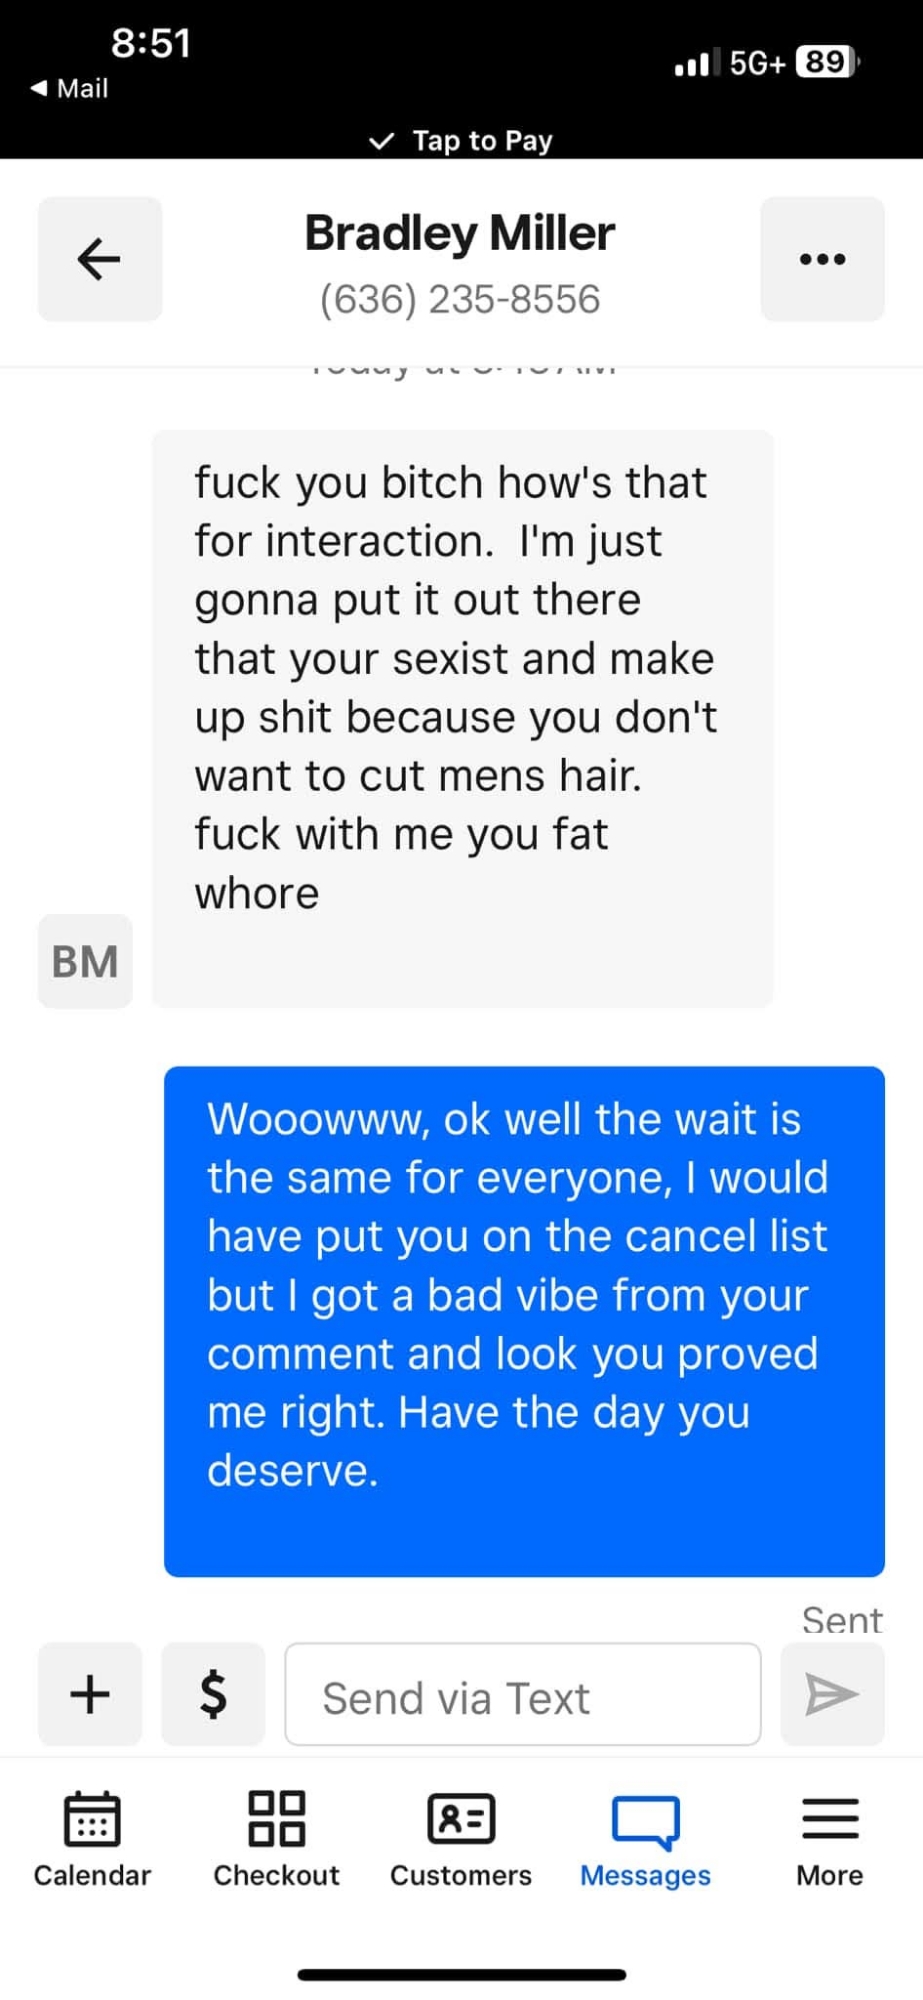Switch to the Checkout tab

pyautogui.click(x=276, y=1840)
